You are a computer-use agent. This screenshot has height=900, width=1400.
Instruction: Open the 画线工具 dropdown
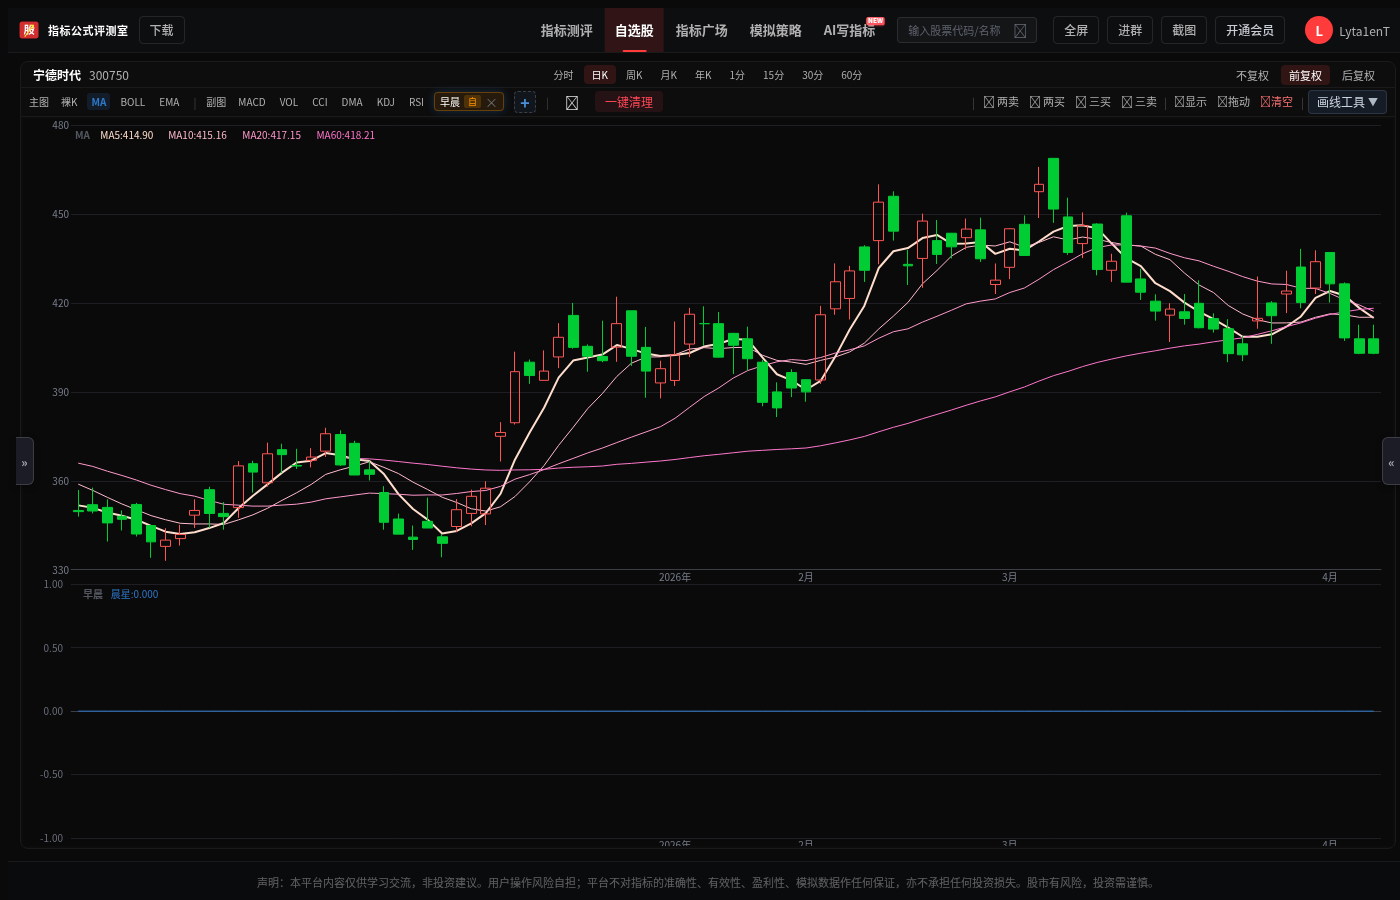[x=1347, y=102]
